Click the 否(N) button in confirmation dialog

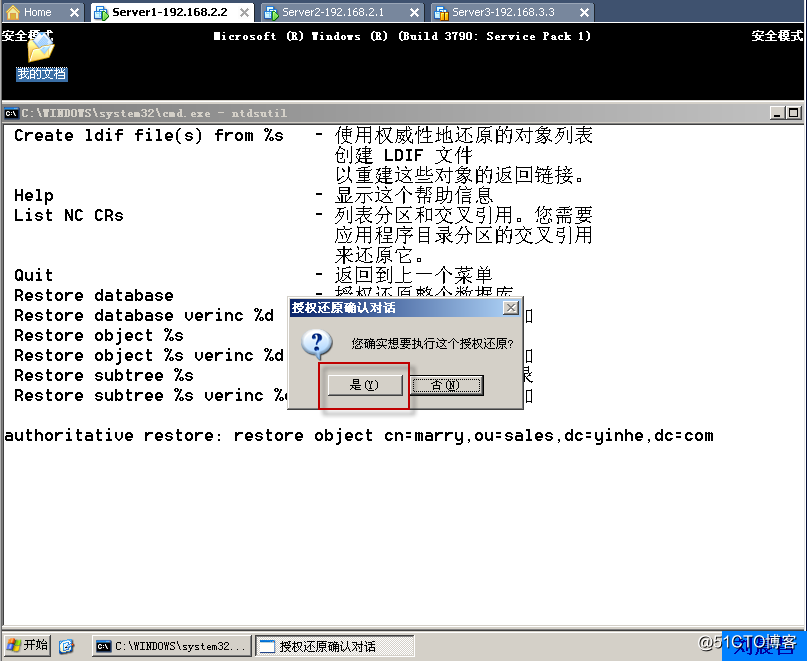pos(446,385)
